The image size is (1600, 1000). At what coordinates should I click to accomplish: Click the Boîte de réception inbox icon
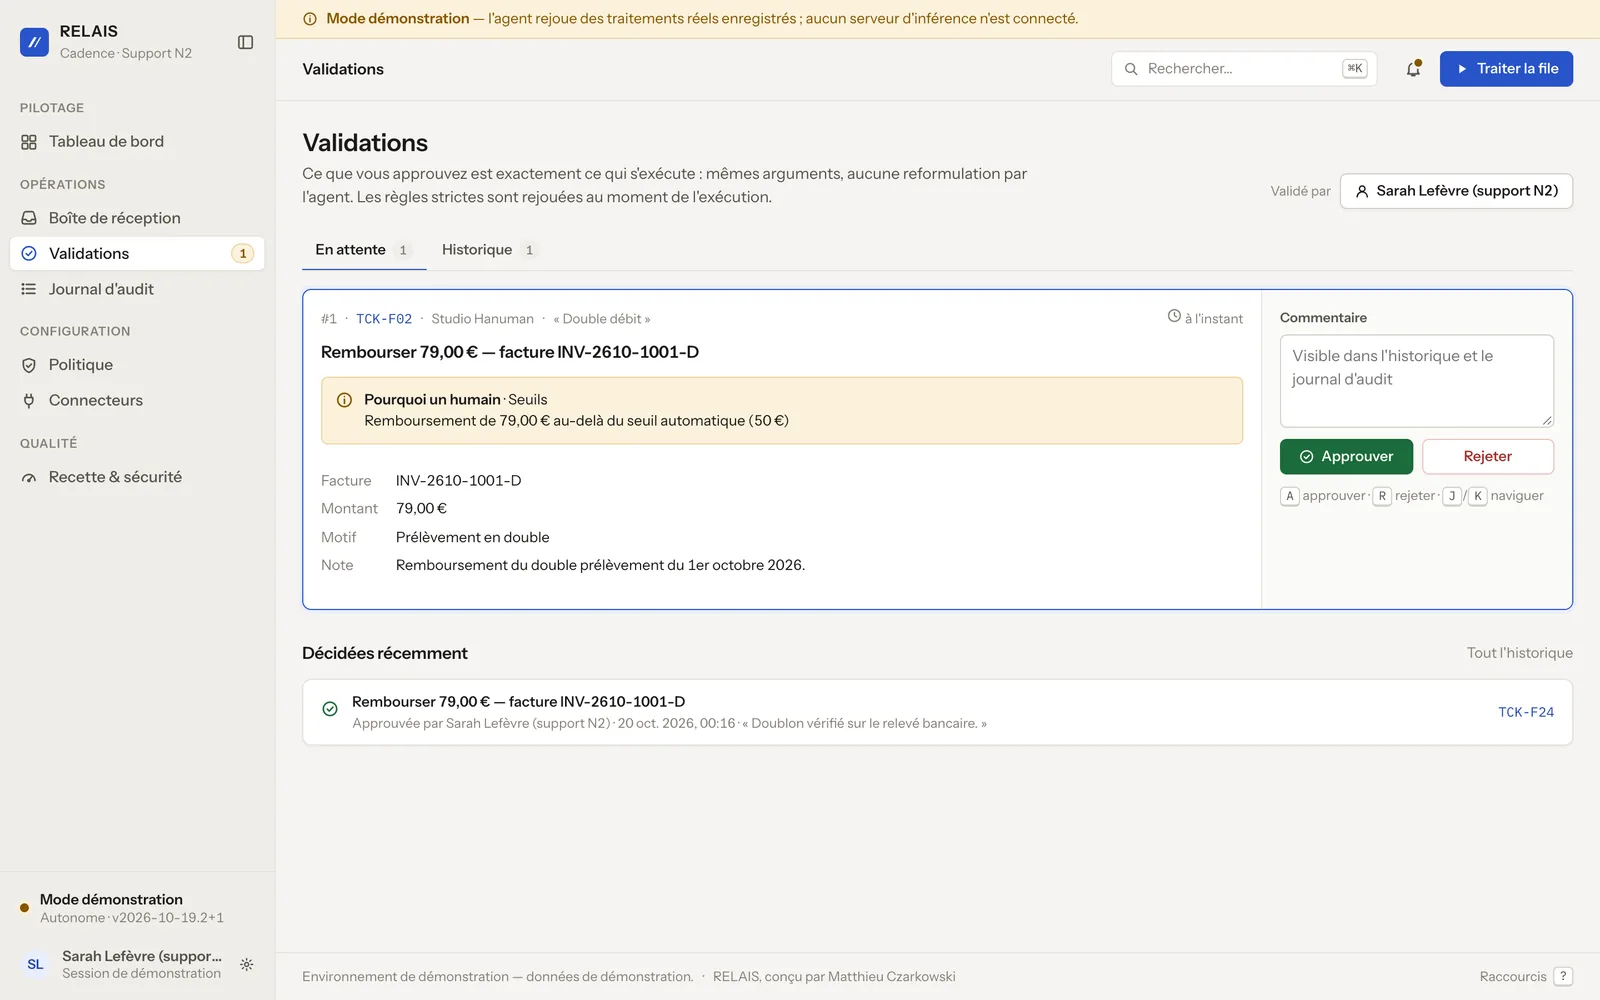click(29, 218)
